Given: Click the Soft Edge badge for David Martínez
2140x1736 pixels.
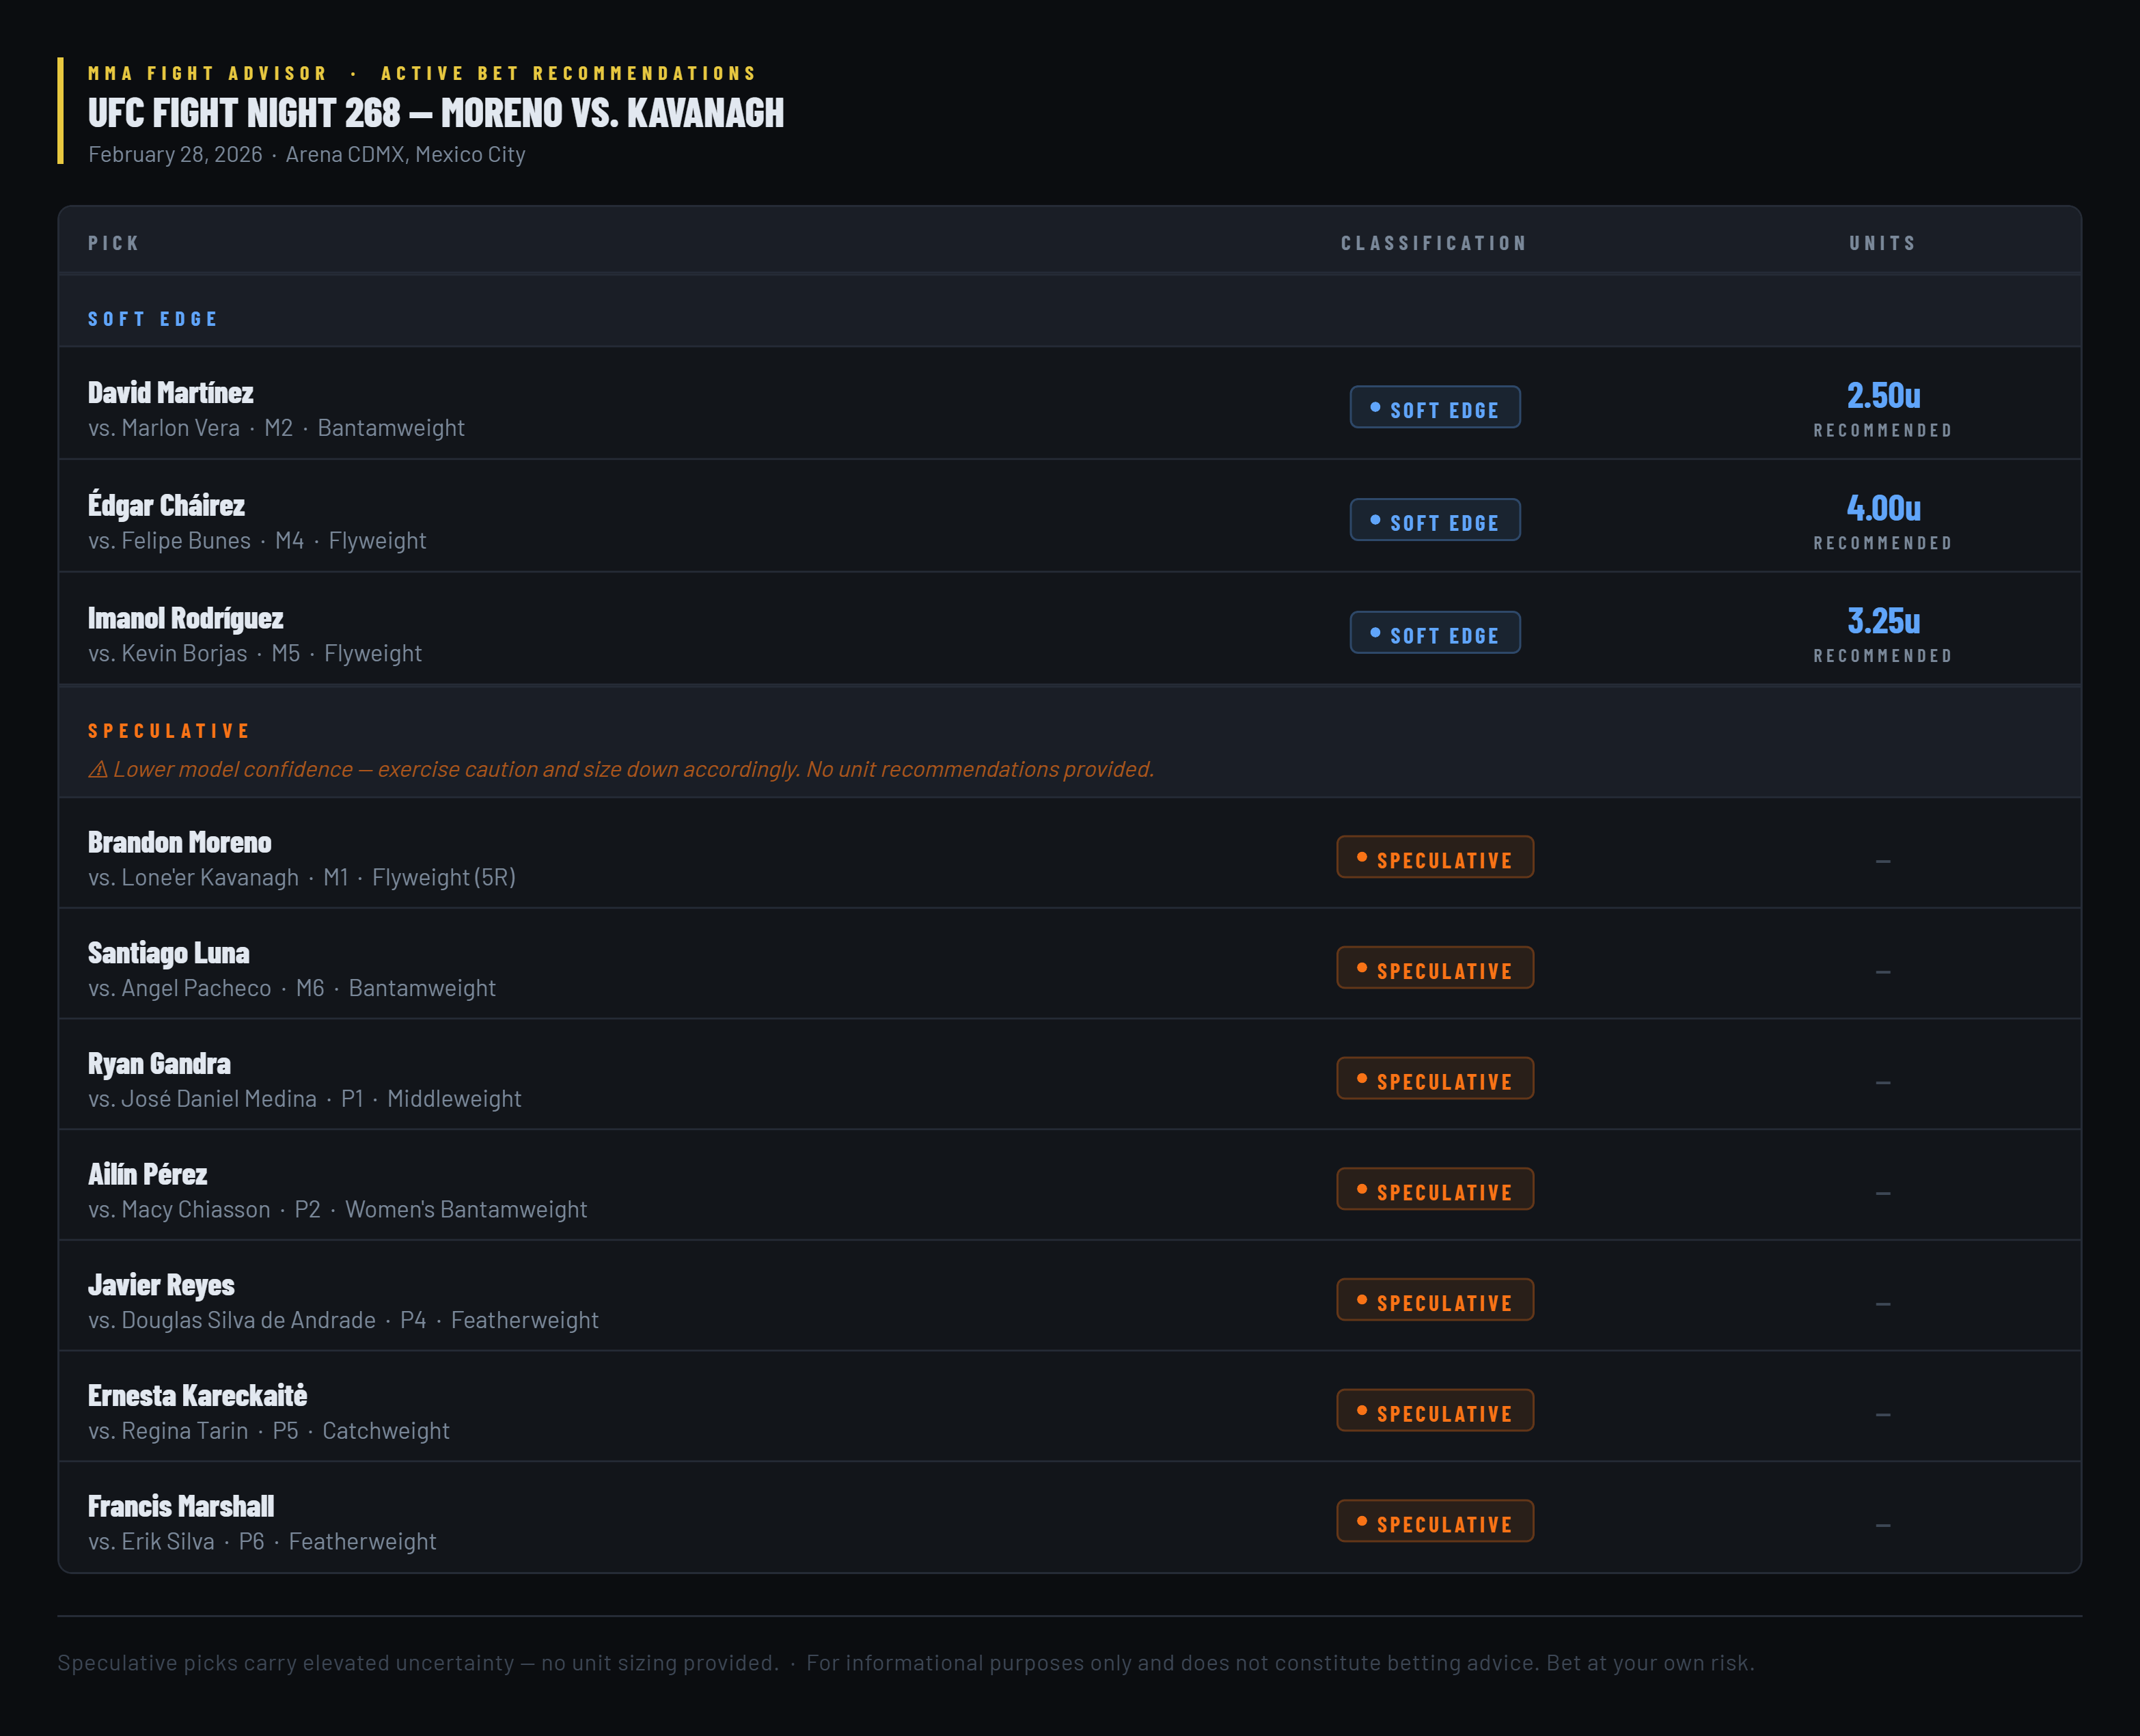Looking at the screenshot, I should (1434, 407).
